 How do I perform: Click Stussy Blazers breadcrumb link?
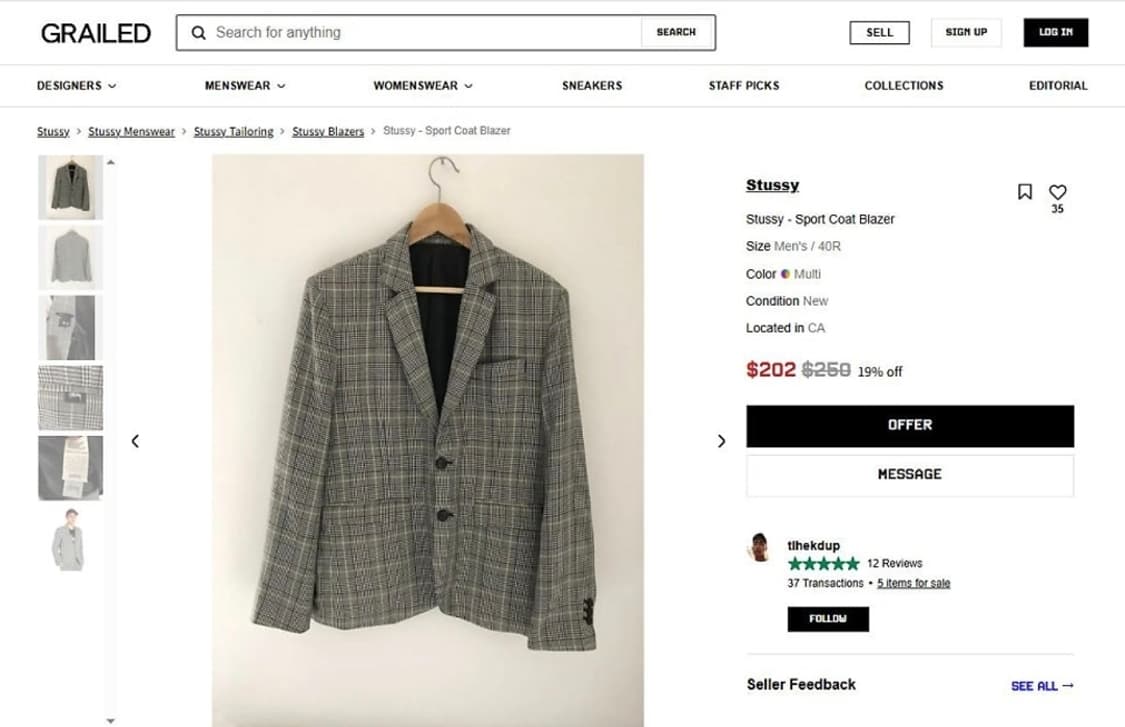(328, 131)
